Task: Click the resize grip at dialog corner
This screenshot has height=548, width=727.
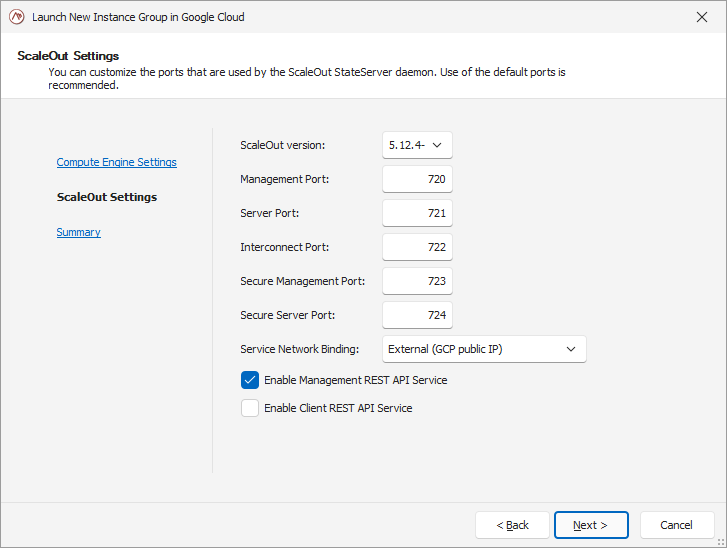Action: click(721, 542)
